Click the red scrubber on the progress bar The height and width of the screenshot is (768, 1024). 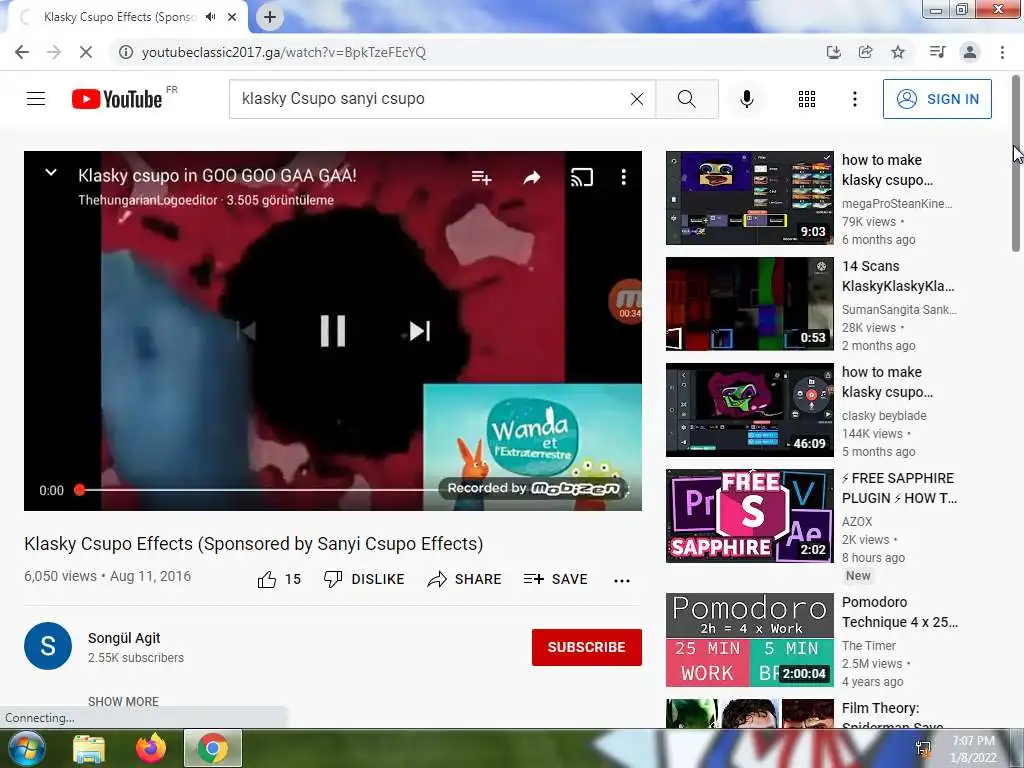pyautogui.click(x=80, y=490)
